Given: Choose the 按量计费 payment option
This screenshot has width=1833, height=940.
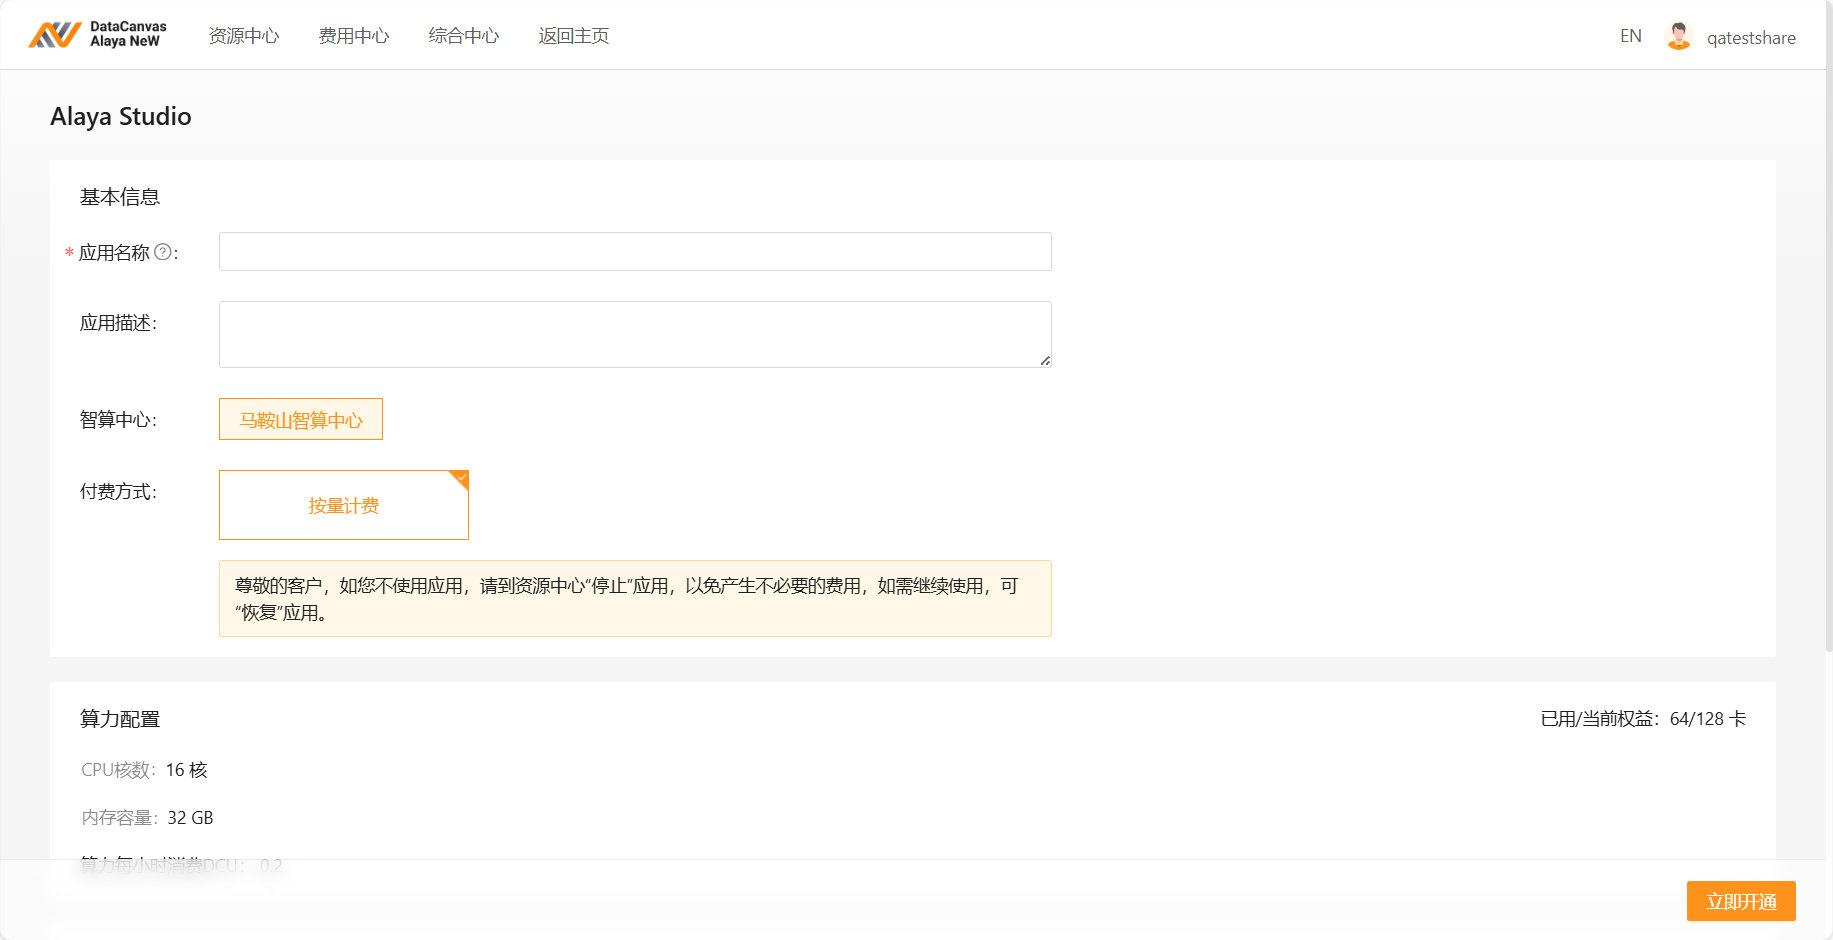Looking at the screenshot, I should (x=344, y=506).
